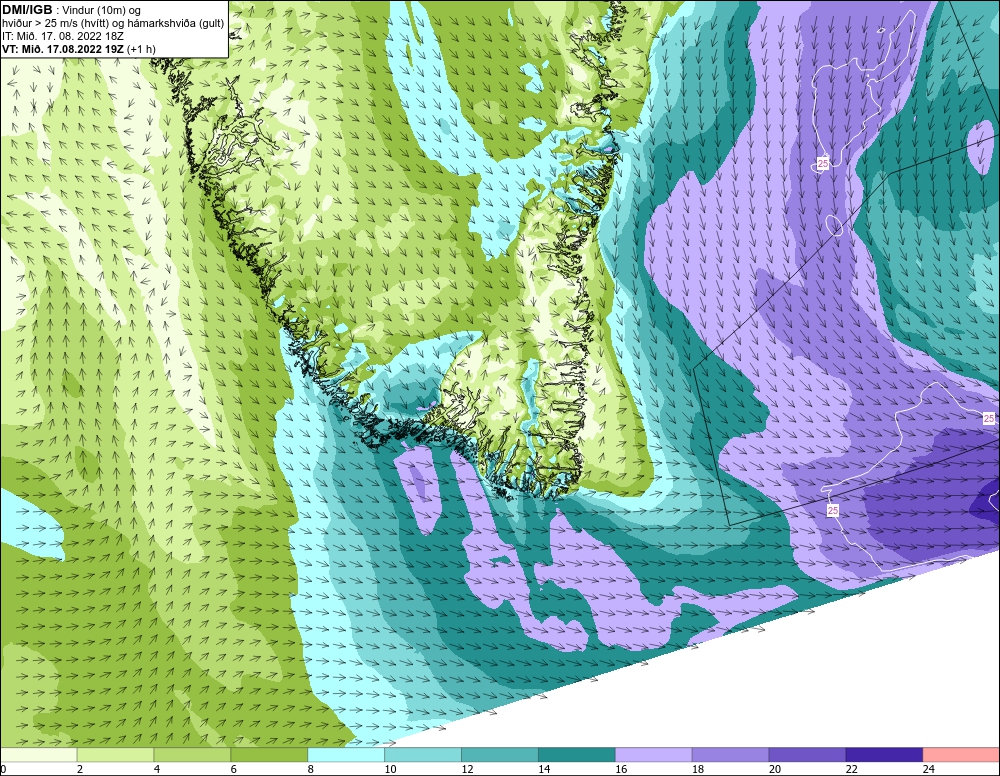This screenshot has height=776, width=1000.
Task: Select the dark teal 14–16 m/s legend swatch
Action: click(577, 755)
